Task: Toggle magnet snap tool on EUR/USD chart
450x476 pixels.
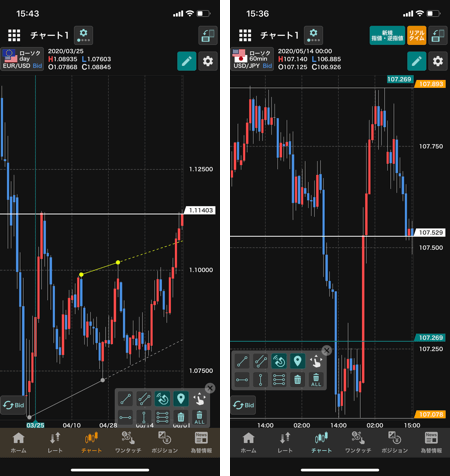Action: point(162,399)
